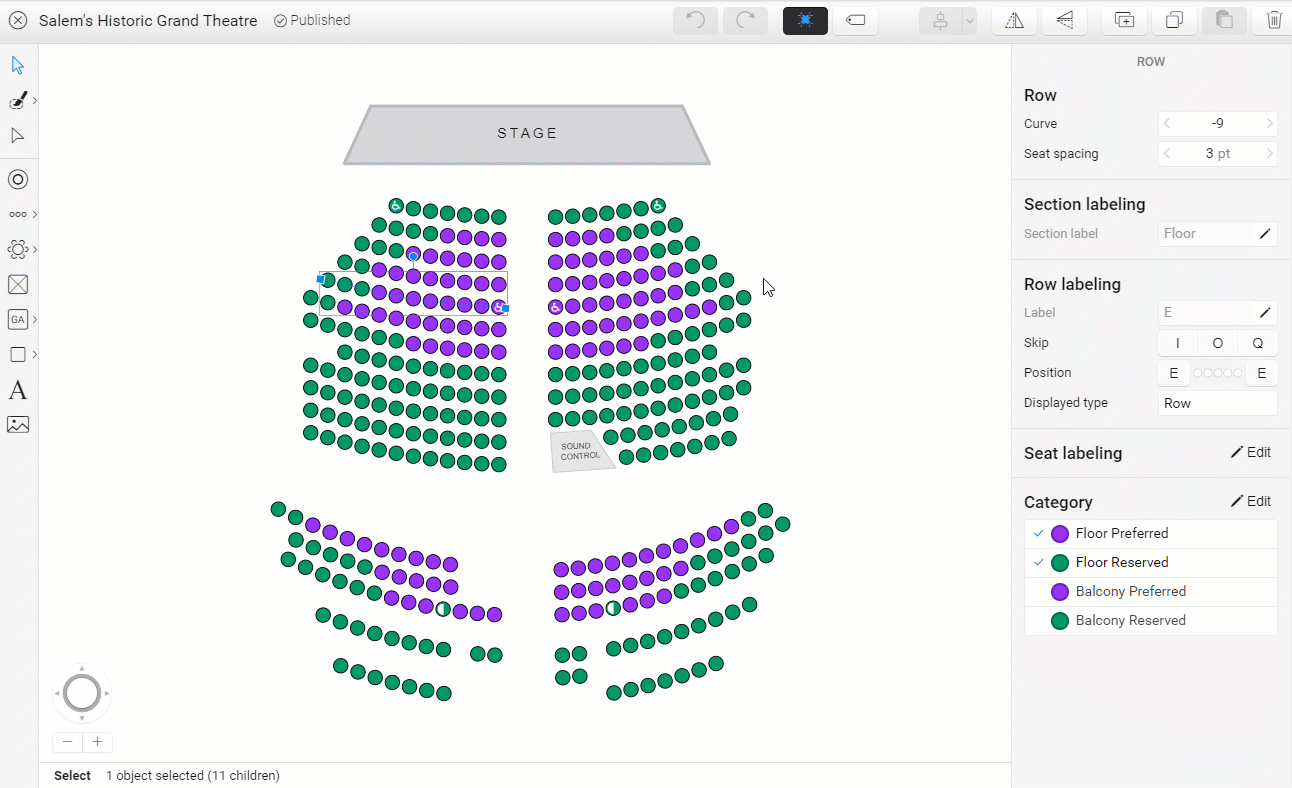
Task: Duplicate the selected object
Action: pos(1174,20)
